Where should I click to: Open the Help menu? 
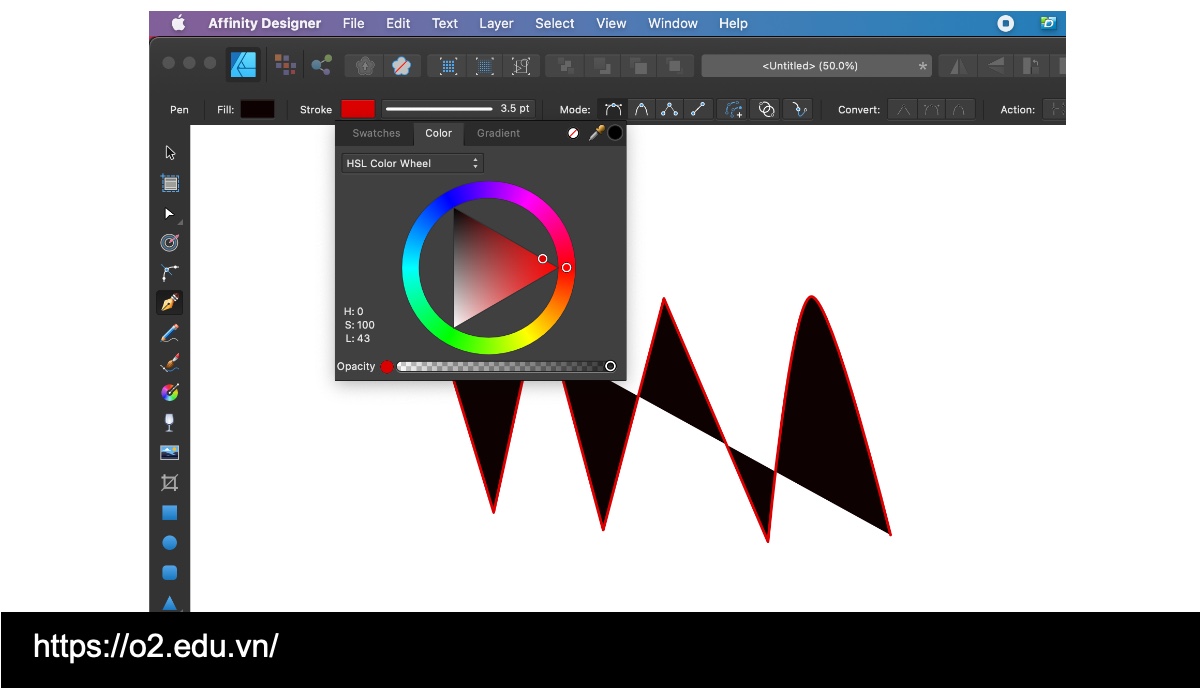pos(733,23)
